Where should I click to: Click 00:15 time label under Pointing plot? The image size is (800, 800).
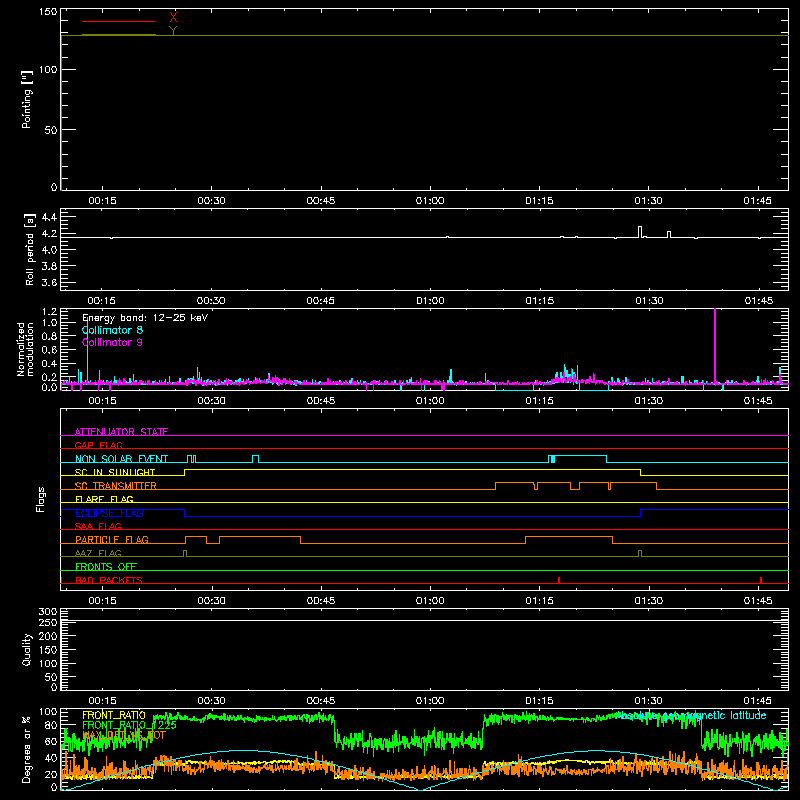click(x=102, y=201)
